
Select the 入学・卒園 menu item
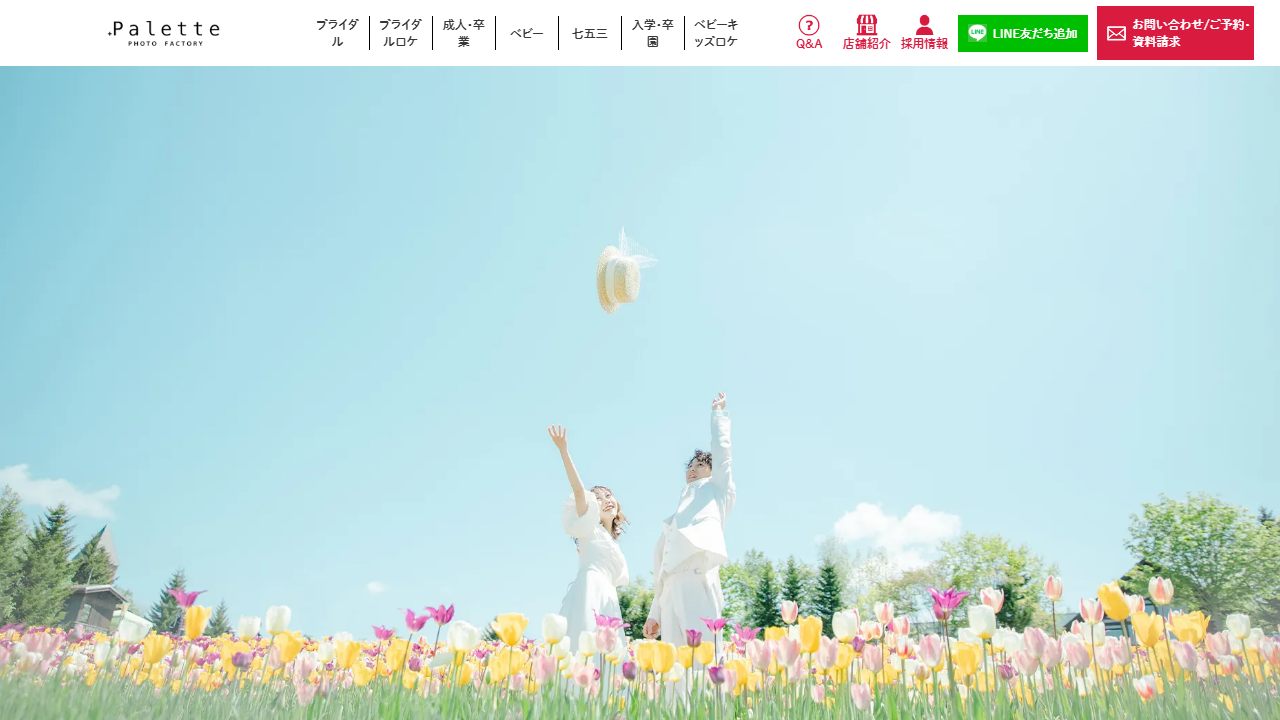[x=653, y=33]
